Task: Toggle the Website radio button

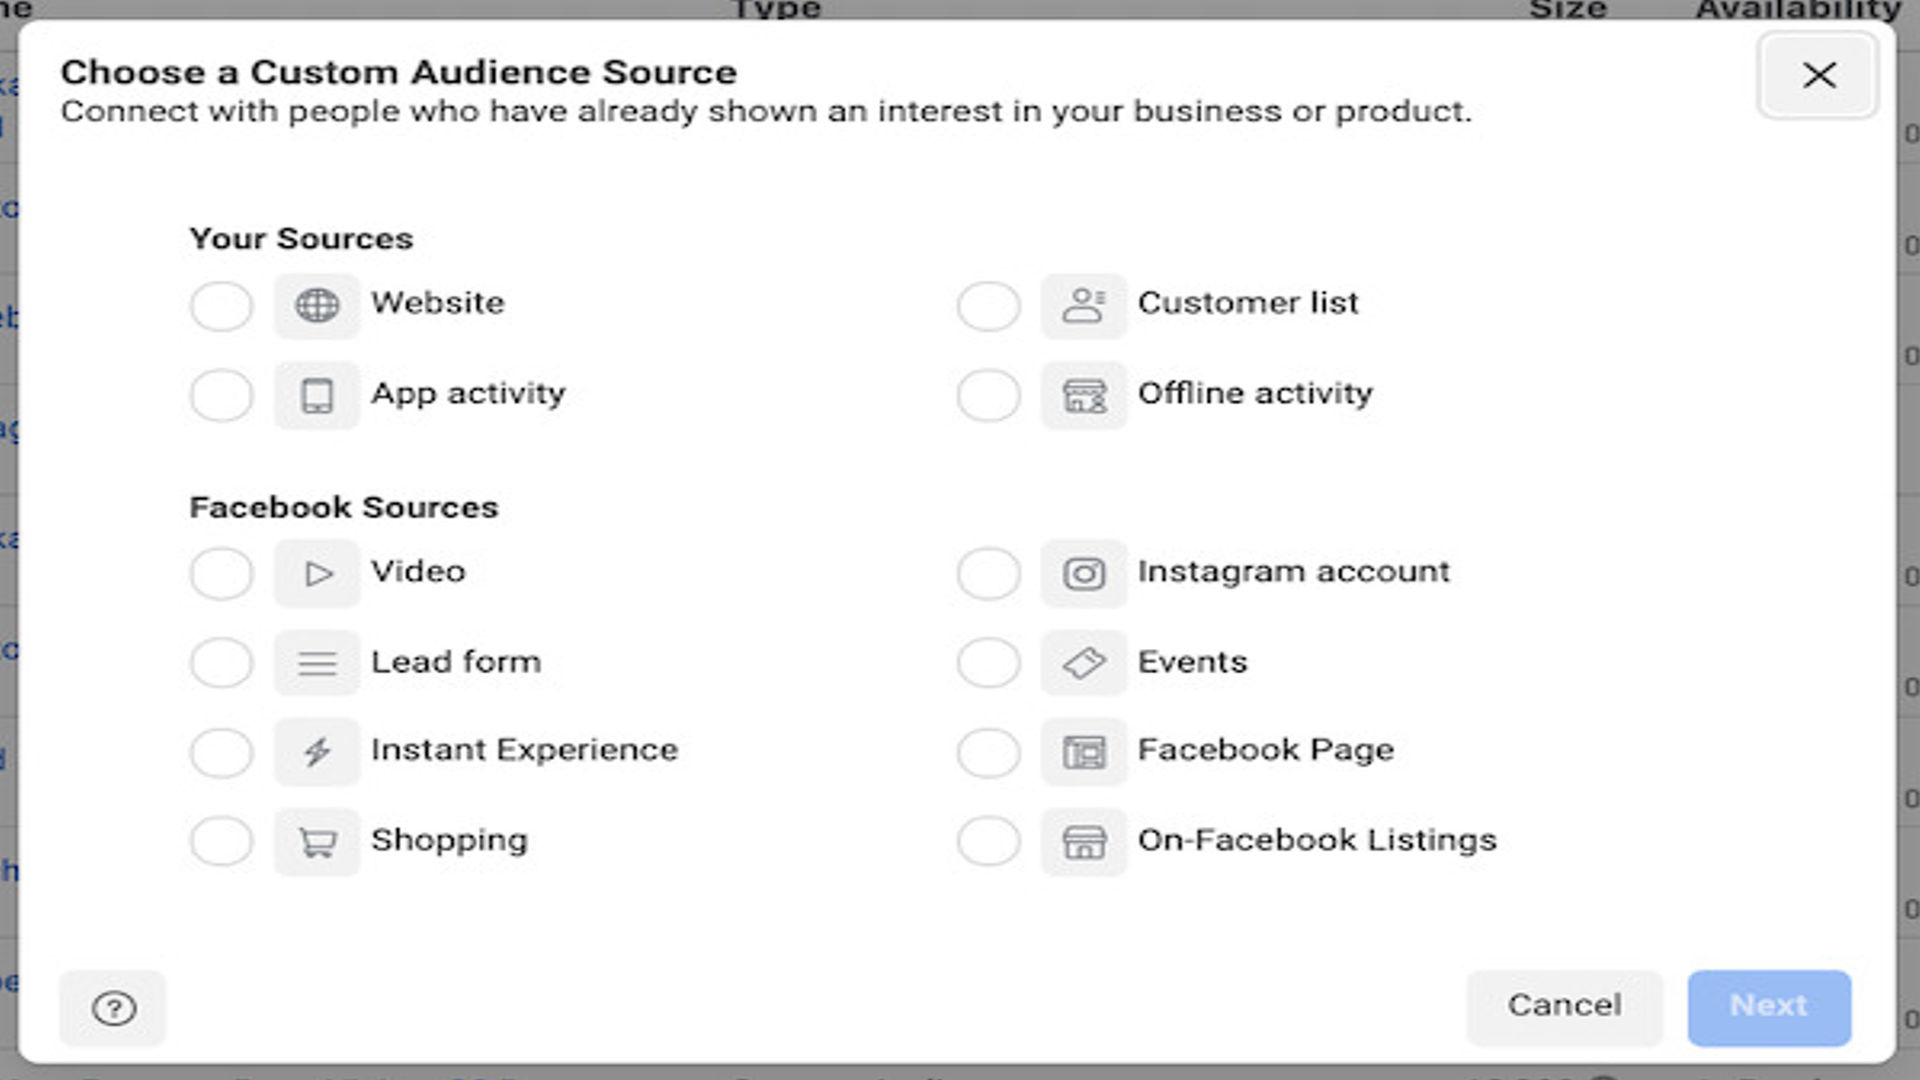Action: pyautogui.click(x=222, y=303)
